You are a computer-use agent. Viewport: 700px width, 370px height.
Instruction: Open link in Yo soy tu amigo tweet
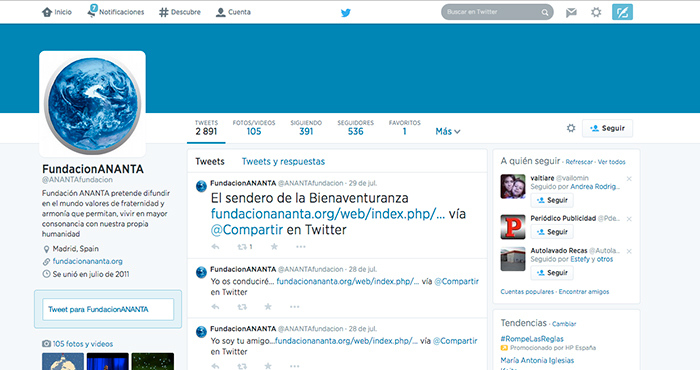pyautogui.click(x=346, y=341)
